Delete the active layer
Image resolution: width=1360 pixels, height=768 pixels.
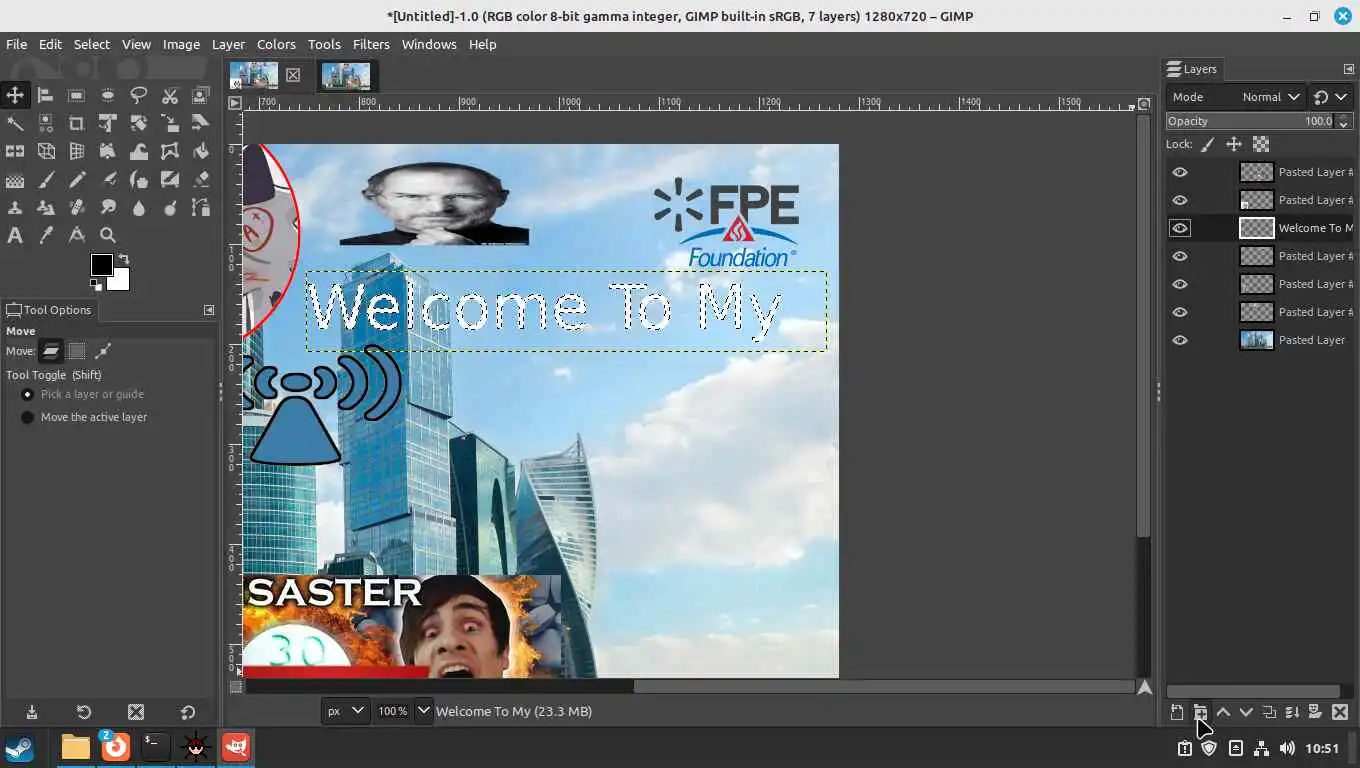(1340, 712)
